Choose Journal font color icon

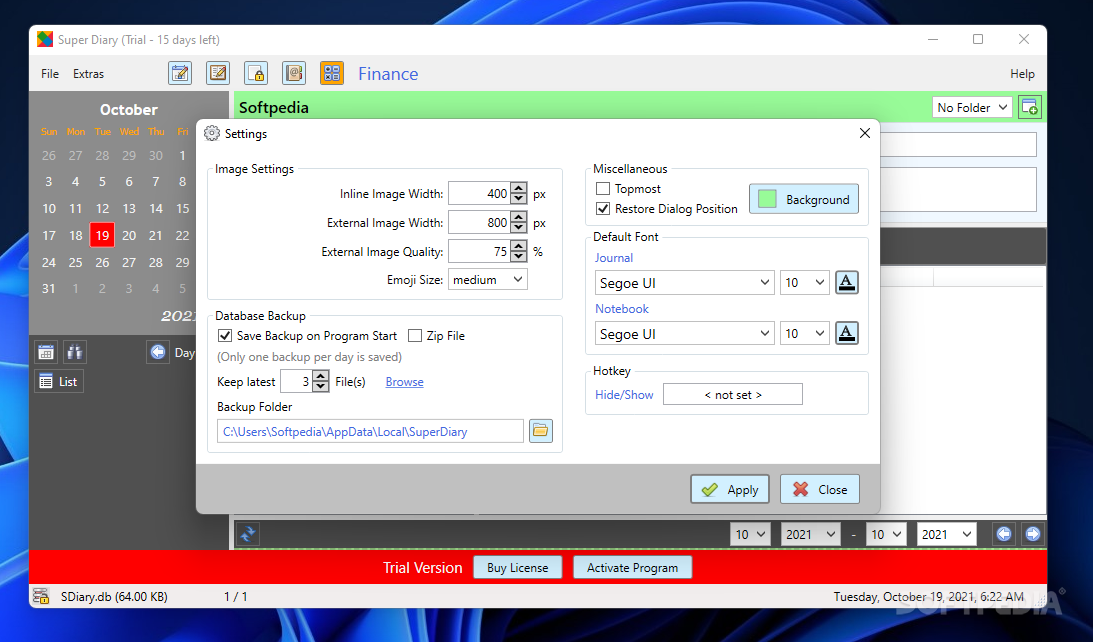pos(846,282)
